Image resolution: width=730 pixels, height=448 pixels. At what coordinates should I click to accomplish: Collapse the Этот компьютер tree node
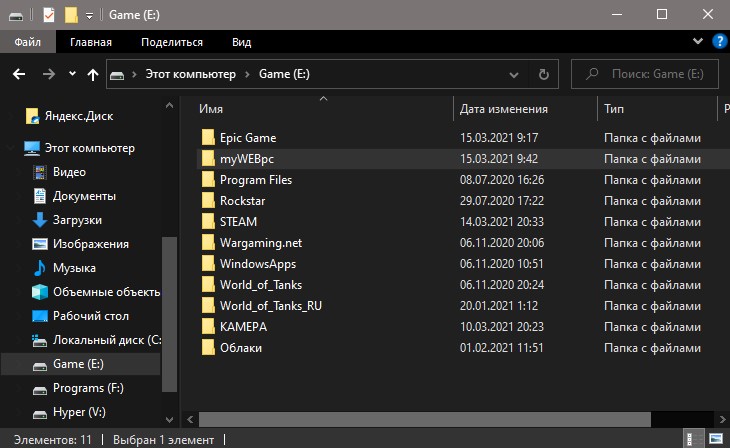point(10,148)
